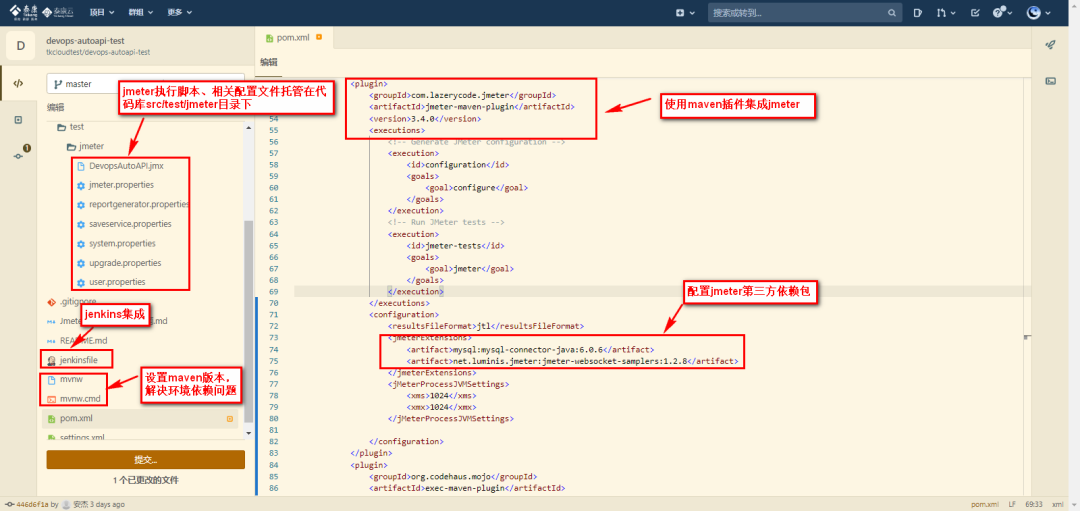Open the Edit activity (code icon) in the left sidebar
Viewport: 1080px width, 511px height.
pyautogui.click(x=19, y=83)
